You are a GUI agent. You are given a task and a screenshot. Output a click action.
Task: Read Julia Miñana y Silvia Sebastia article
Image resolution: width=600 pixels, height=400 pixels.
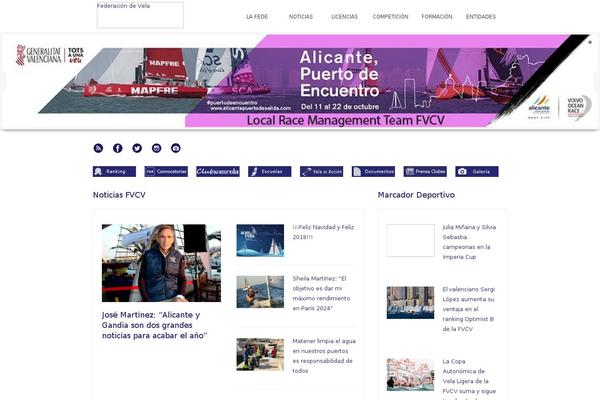469,242
